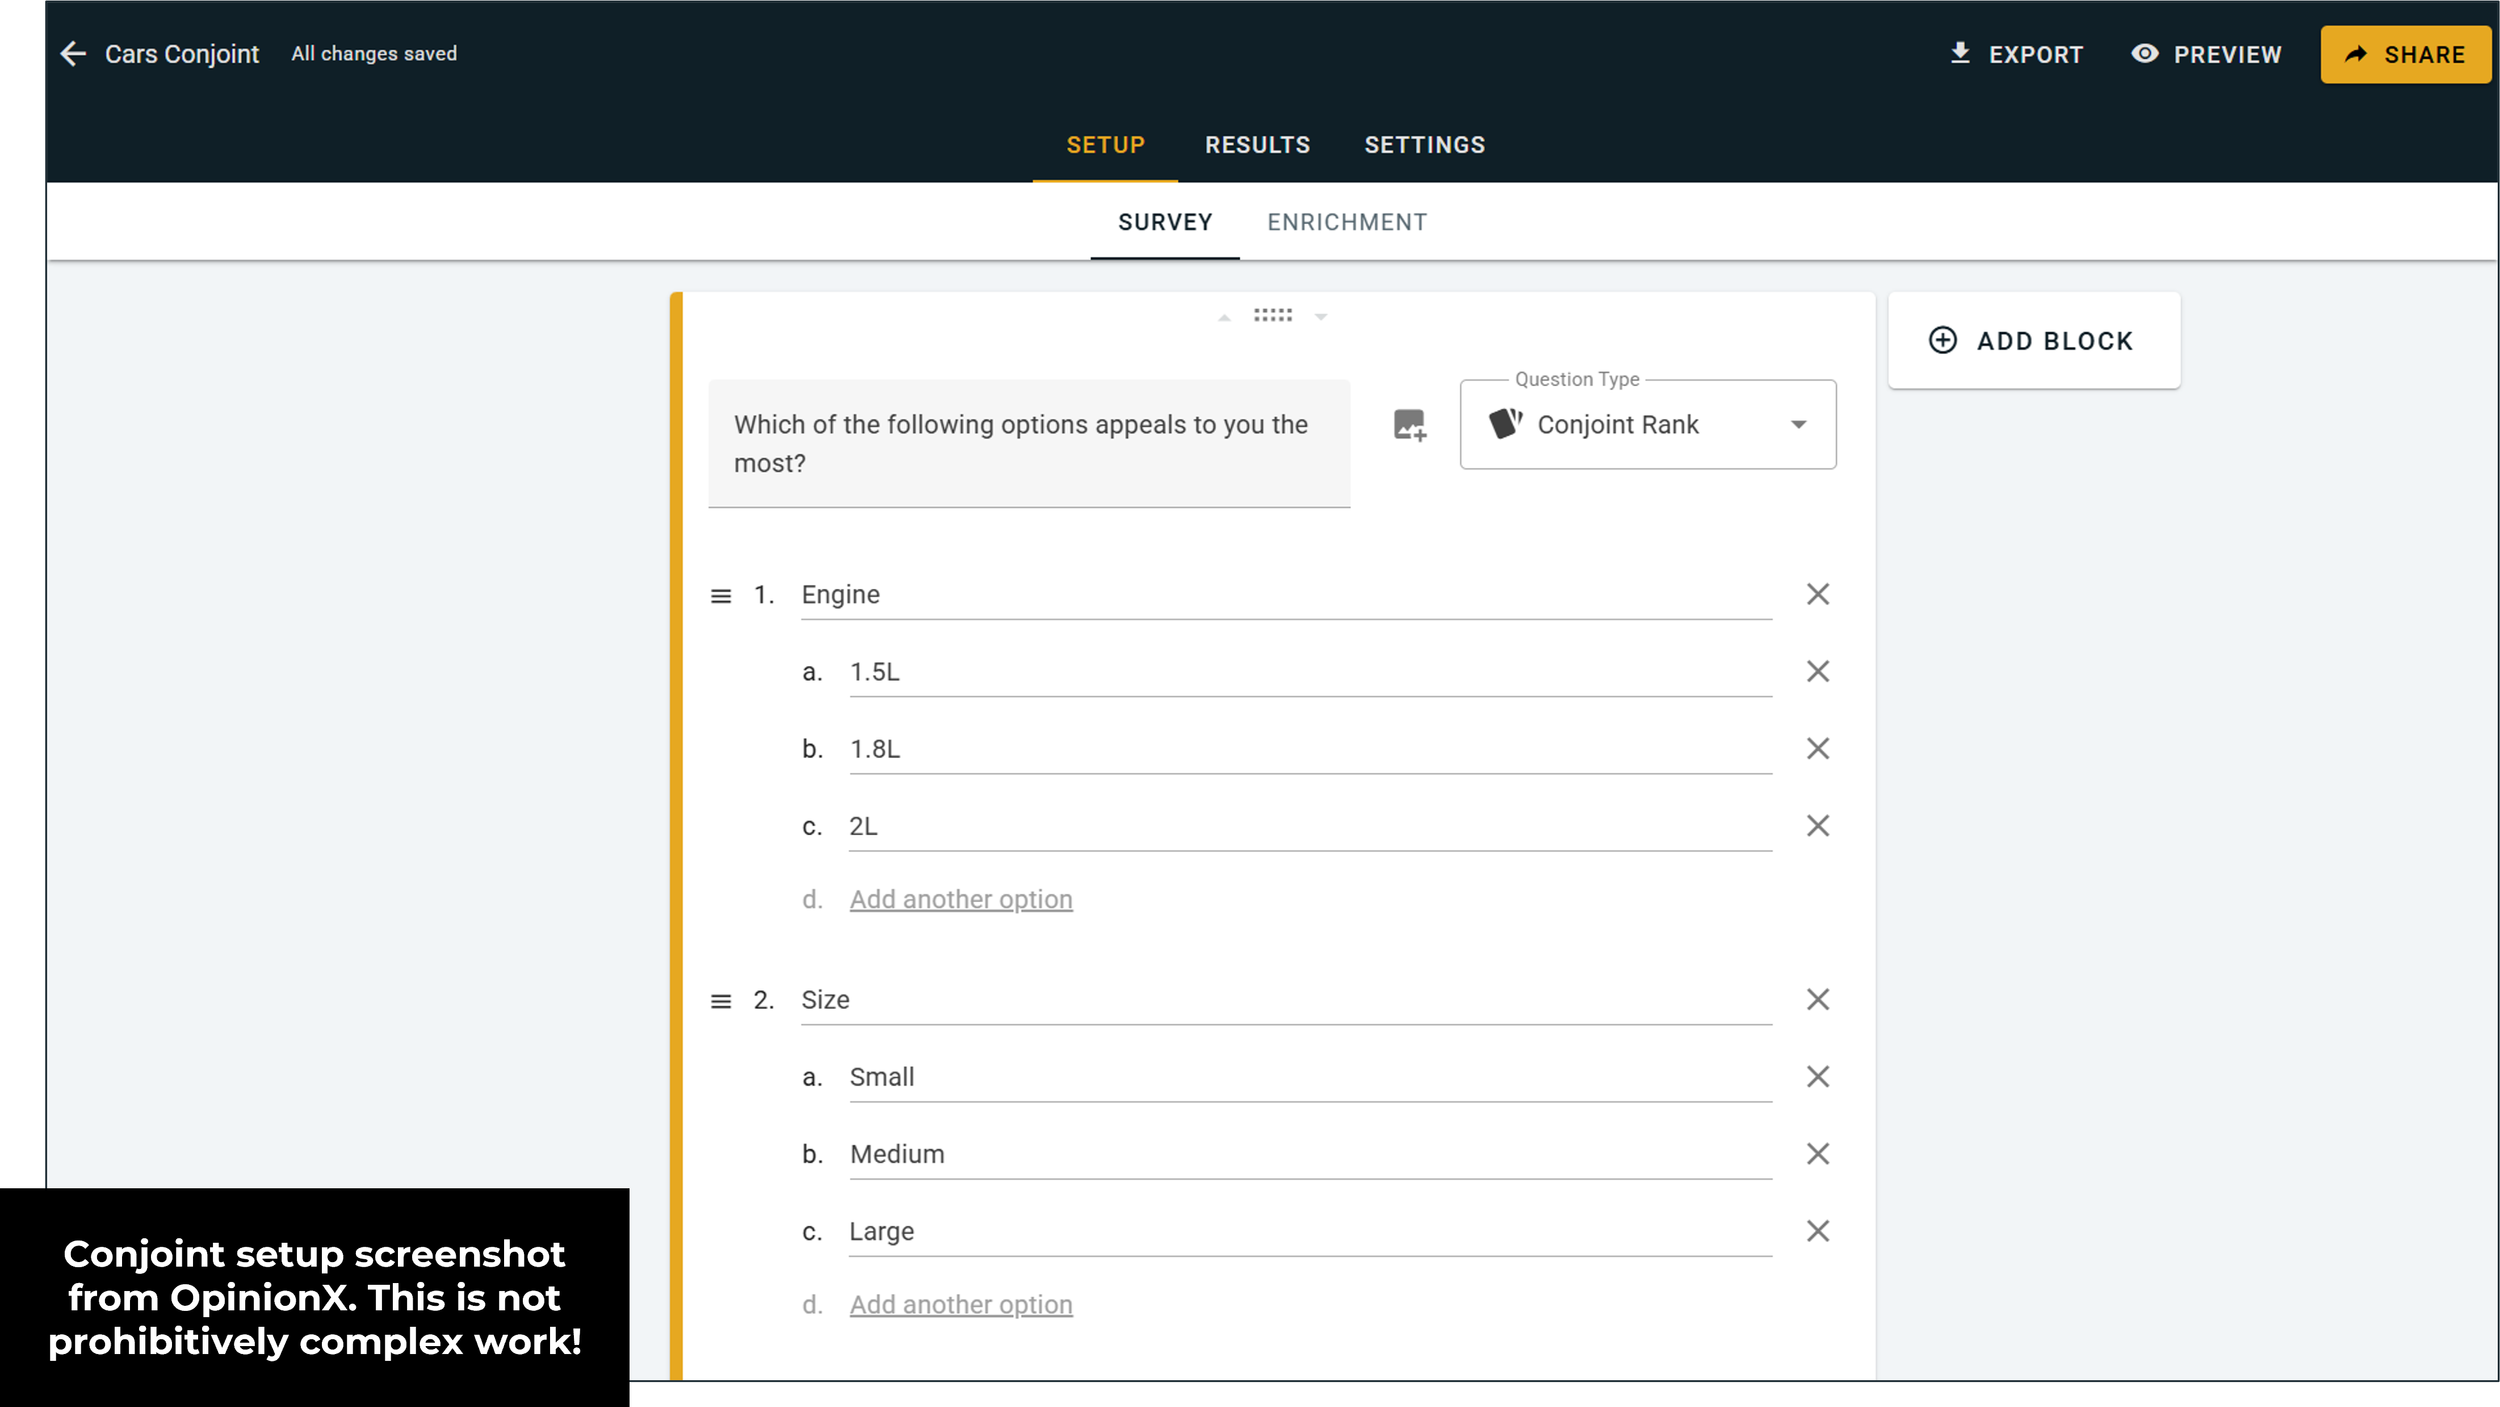Click the Engine attribute name field

[1286, 595]
